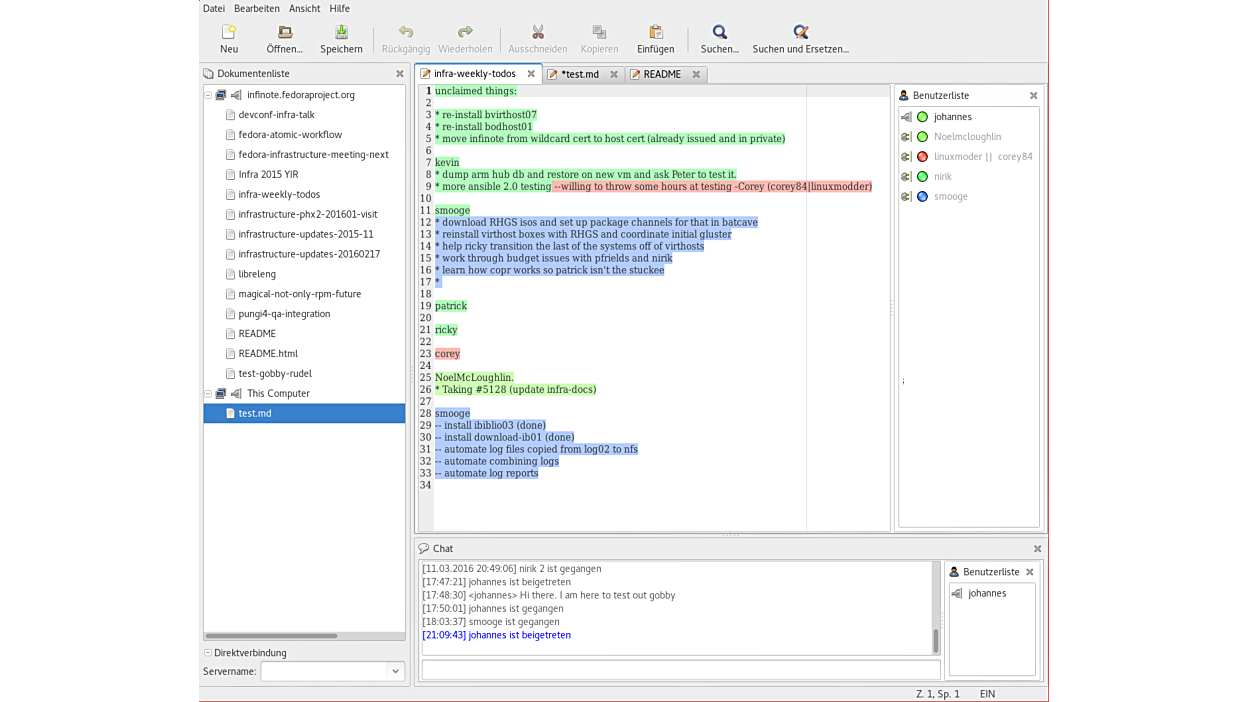The height and width of the screenshot is (702, 1248).
Task: Open Suchen und Ersetzen tool
Action: coord(801,39)
